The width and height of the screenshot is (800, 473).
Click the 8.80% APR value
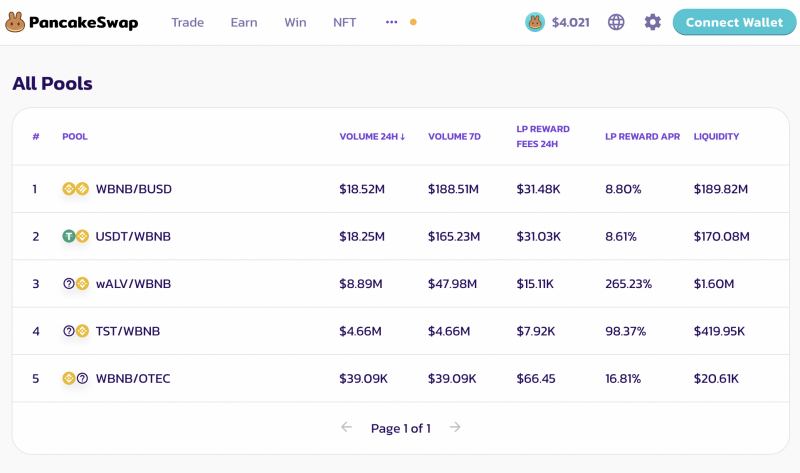click(x=623, y=189)
